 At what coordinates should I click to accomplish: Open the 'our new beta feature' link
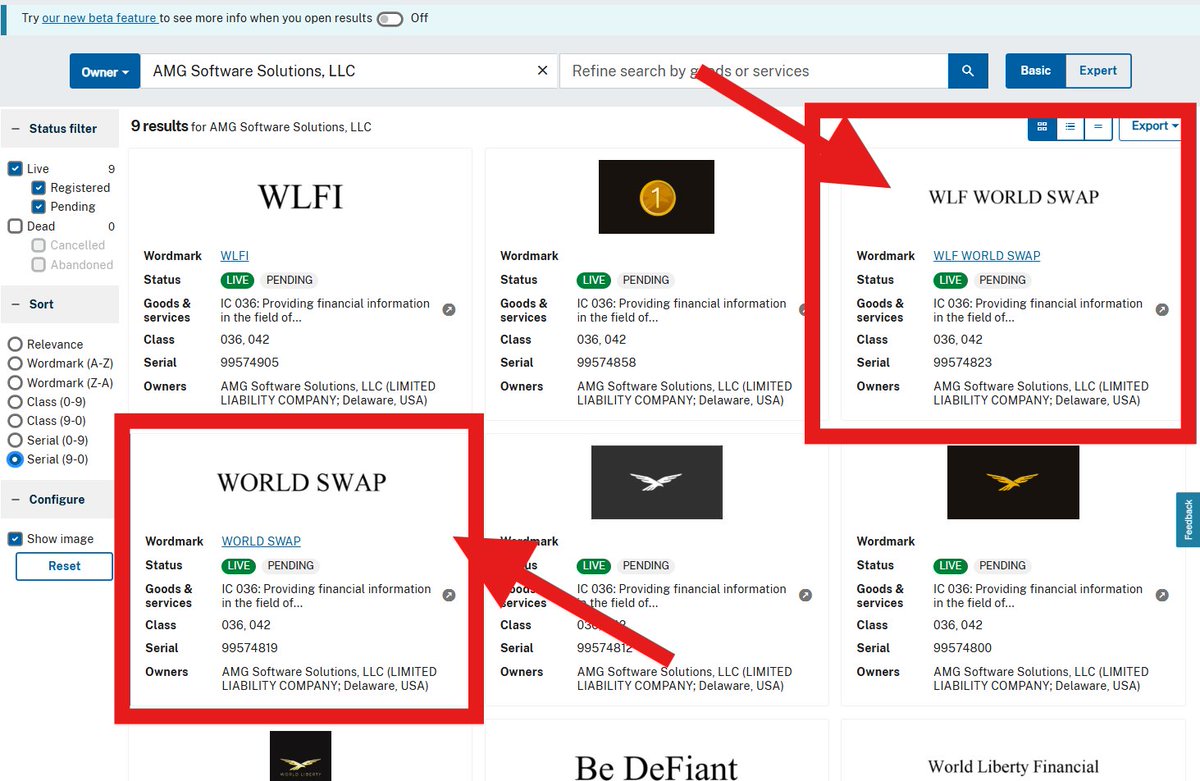click(x=99, y=18)
